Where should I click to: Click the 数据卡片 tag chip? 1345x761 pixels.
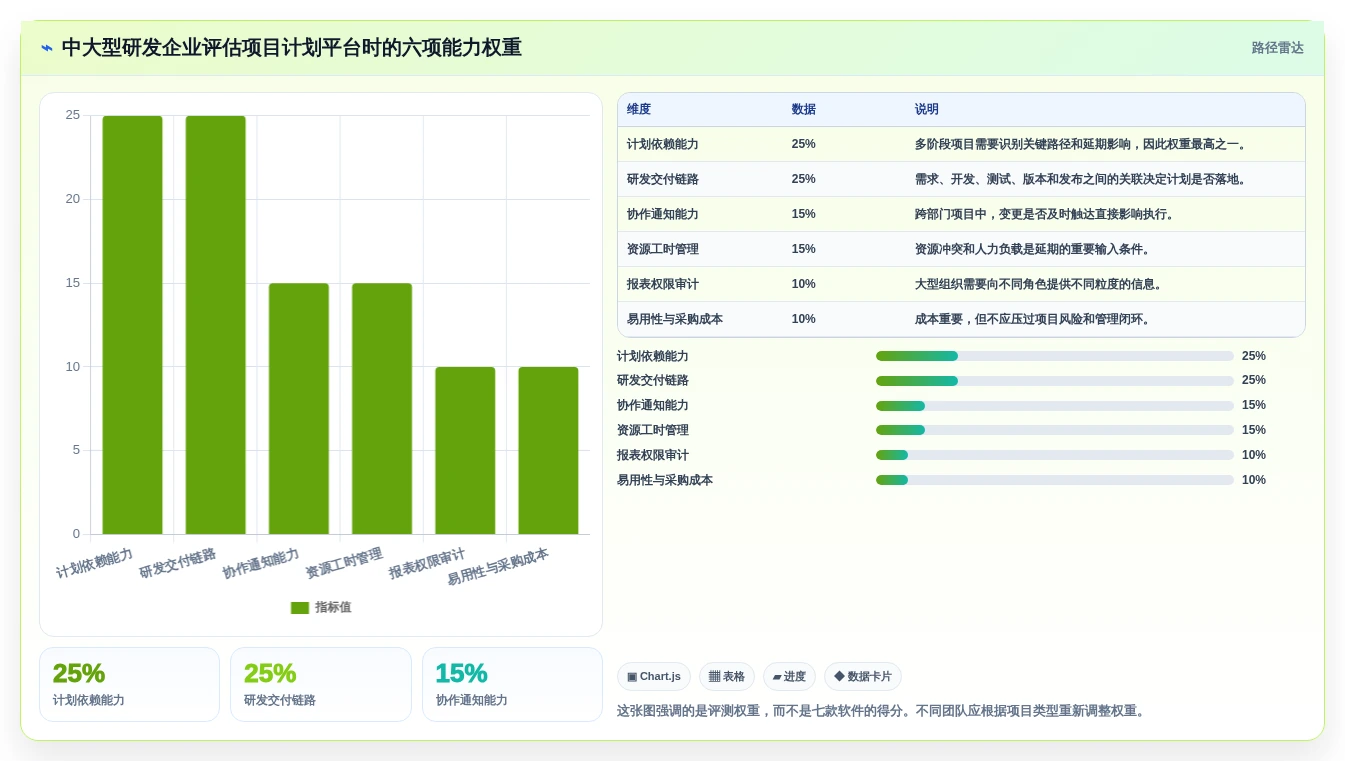click(x=863, y=677)
